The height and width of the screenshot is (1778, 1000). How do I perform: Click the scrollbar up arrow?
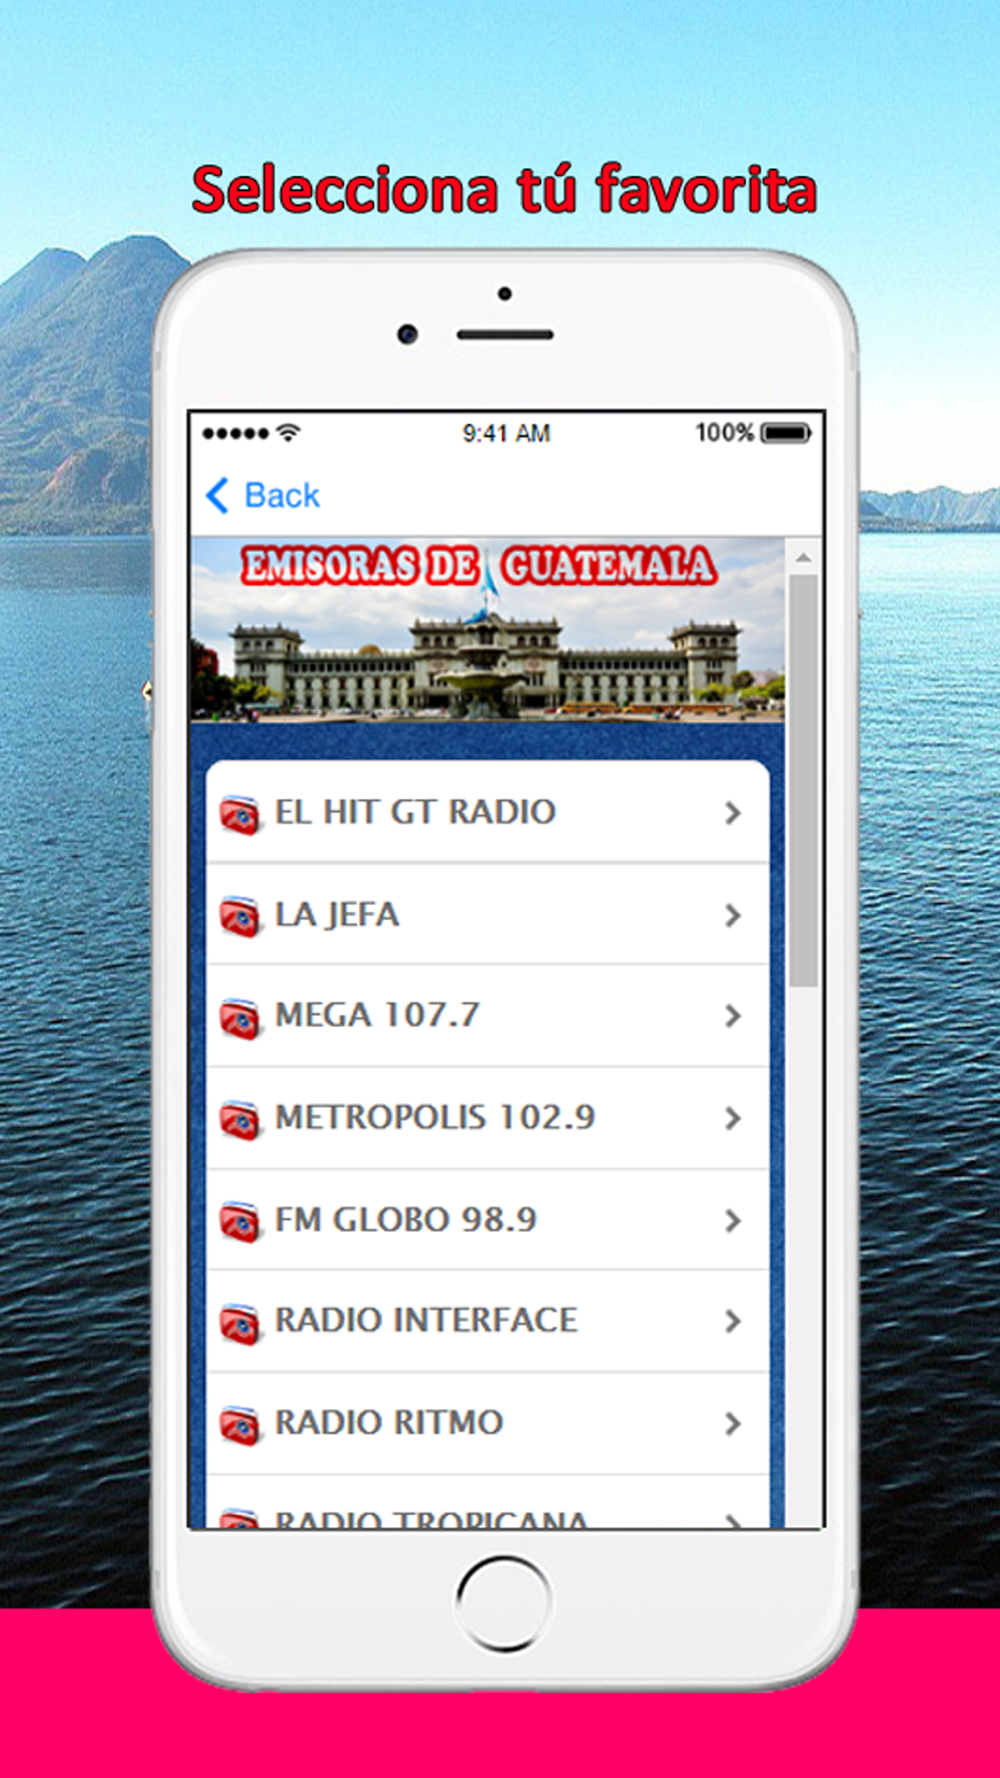[803, 557]
